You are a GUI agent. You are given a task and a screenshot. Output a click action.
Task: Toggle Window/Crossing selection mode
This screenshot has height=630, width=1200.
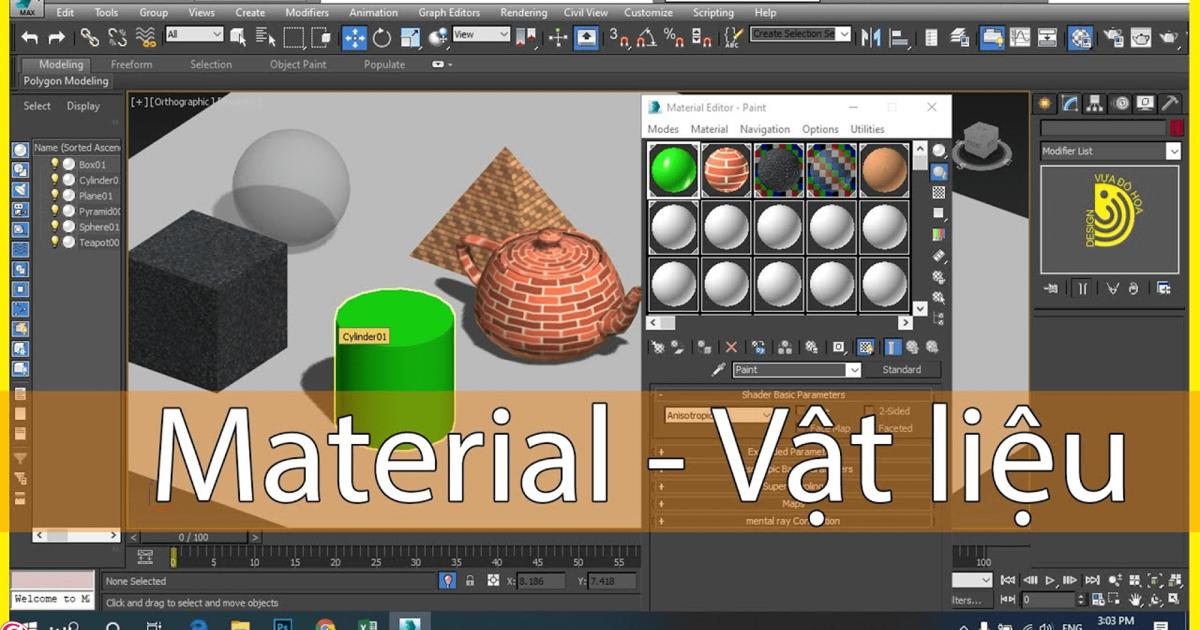tap(321, 38)
